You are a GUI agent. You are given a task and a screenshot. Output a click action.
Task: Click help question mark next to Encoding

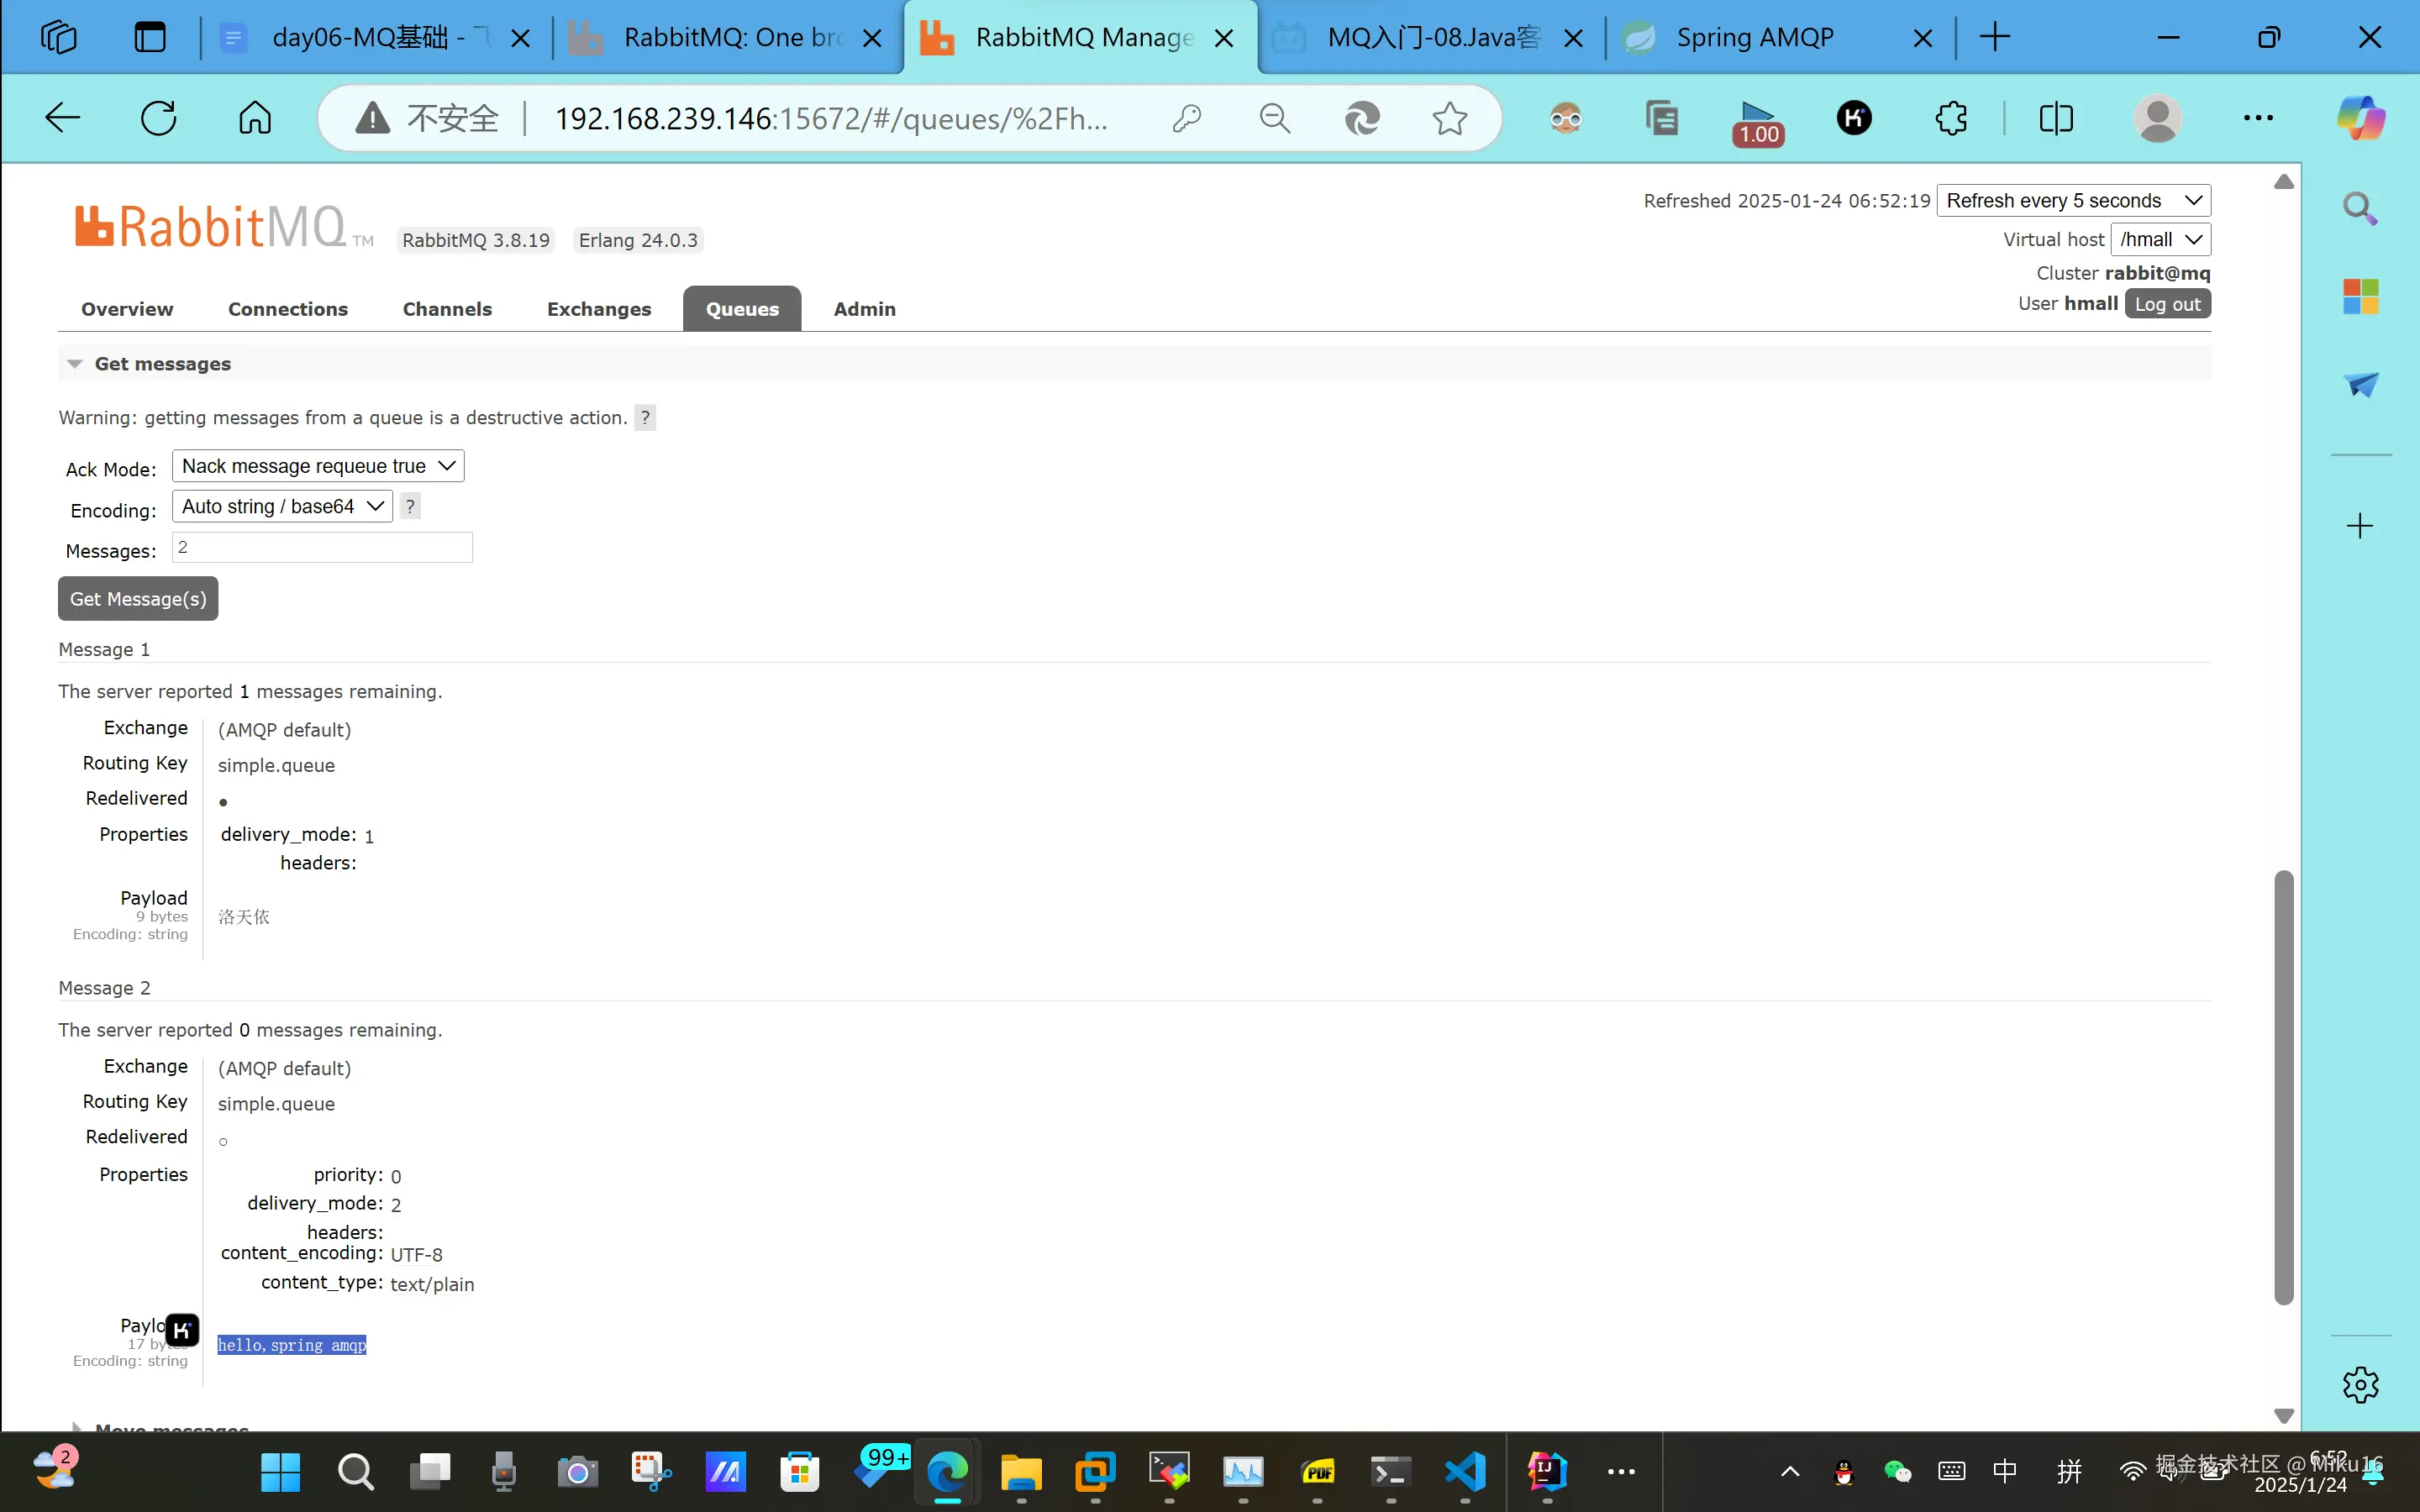(x=410, y=507)
